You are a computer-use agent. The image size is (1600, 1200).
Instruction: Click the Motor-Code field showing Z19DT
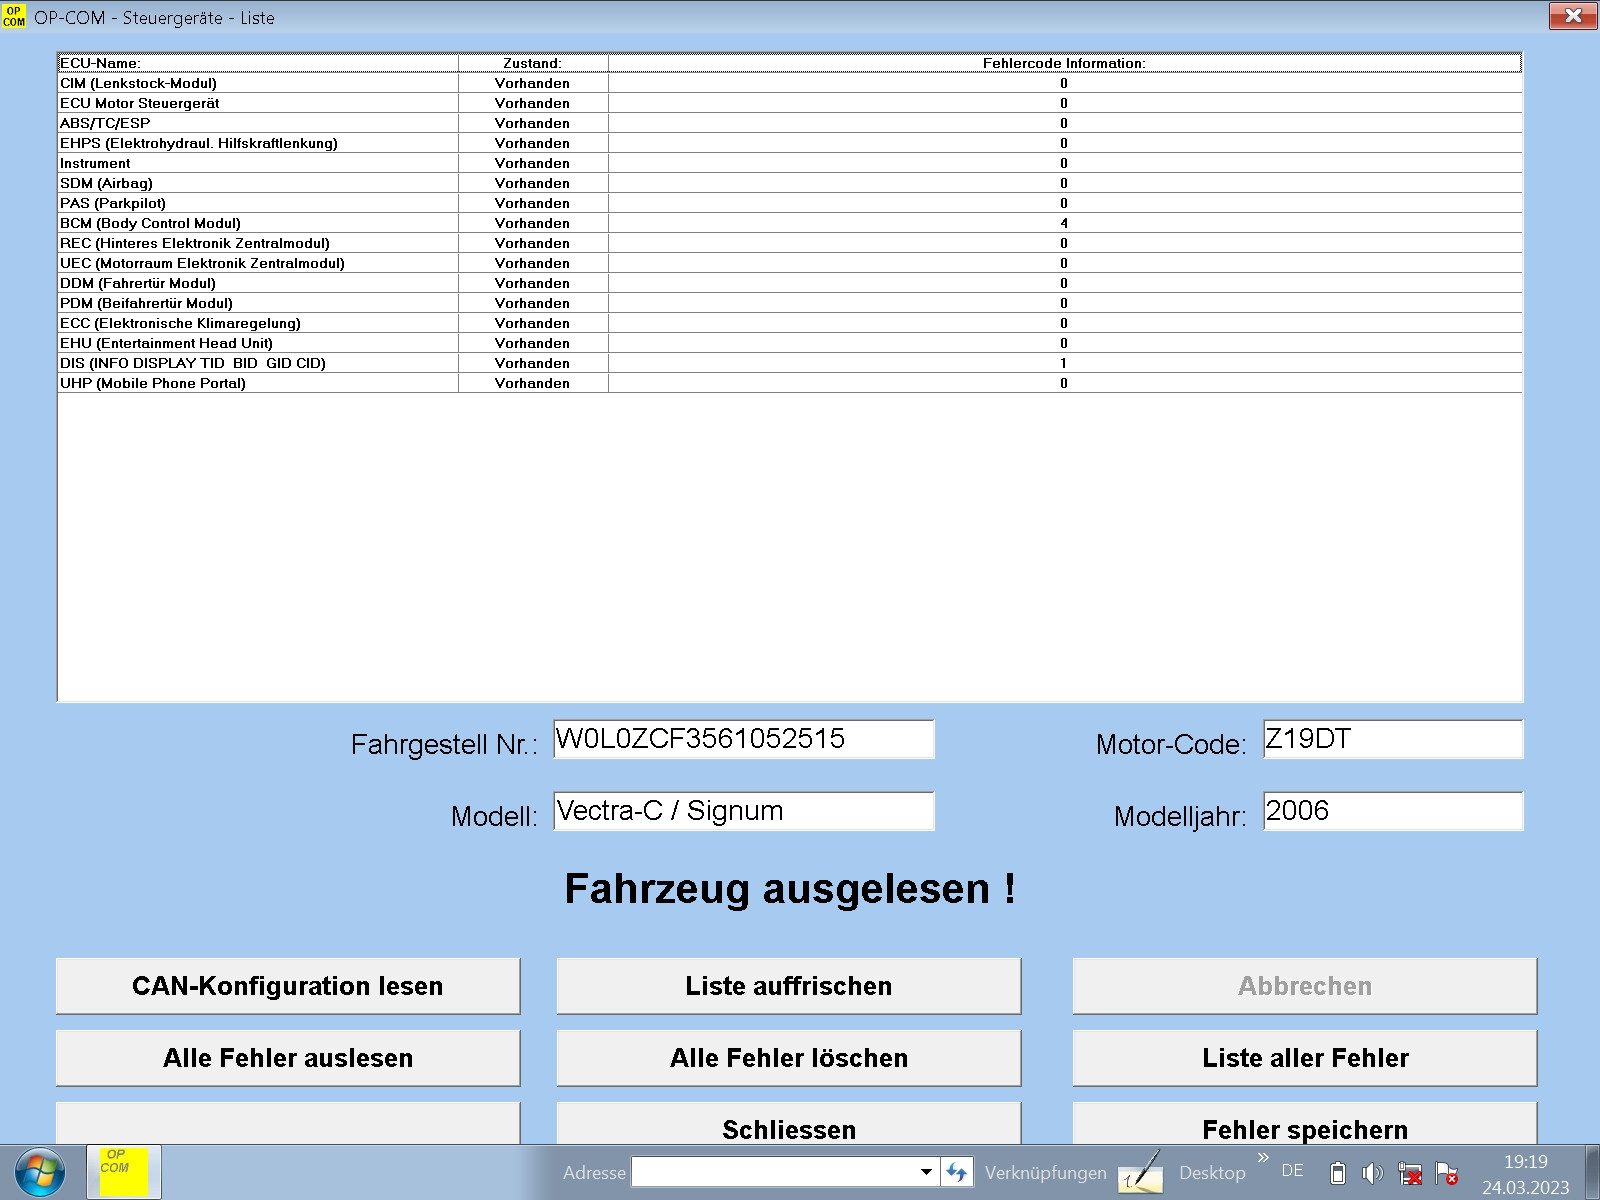[1392, 739]
